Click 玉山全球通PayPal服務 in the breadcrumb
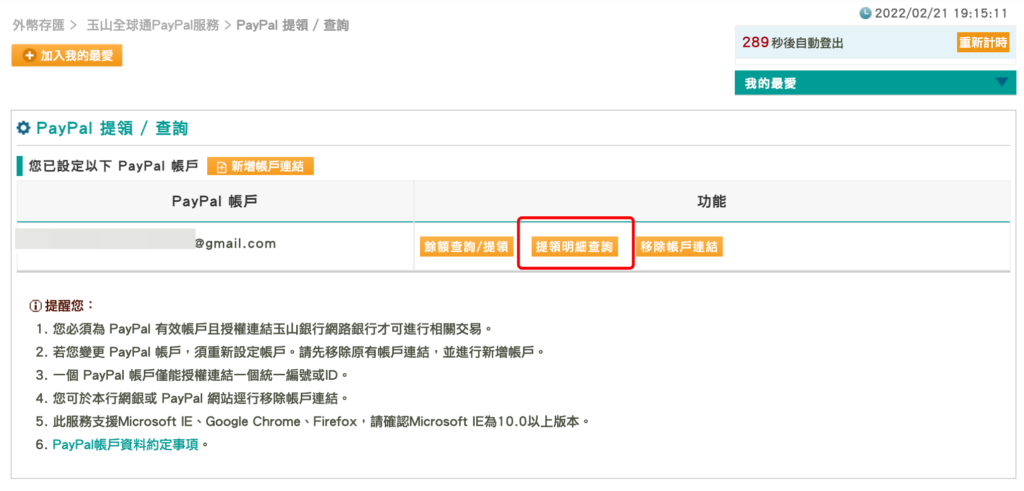The height and width of the screenshot is (491, 1024). tap(153, 25)
